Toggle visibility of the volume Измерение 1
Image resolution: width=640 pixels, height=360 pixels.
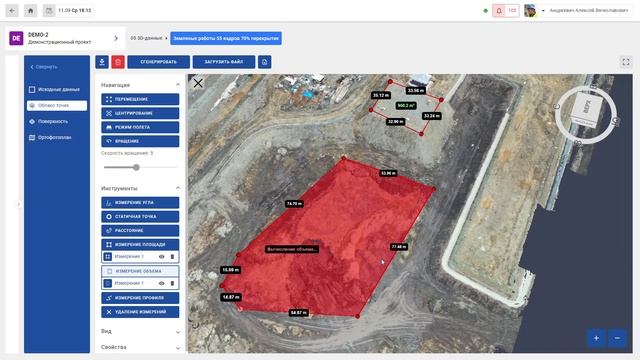[162, 283]
